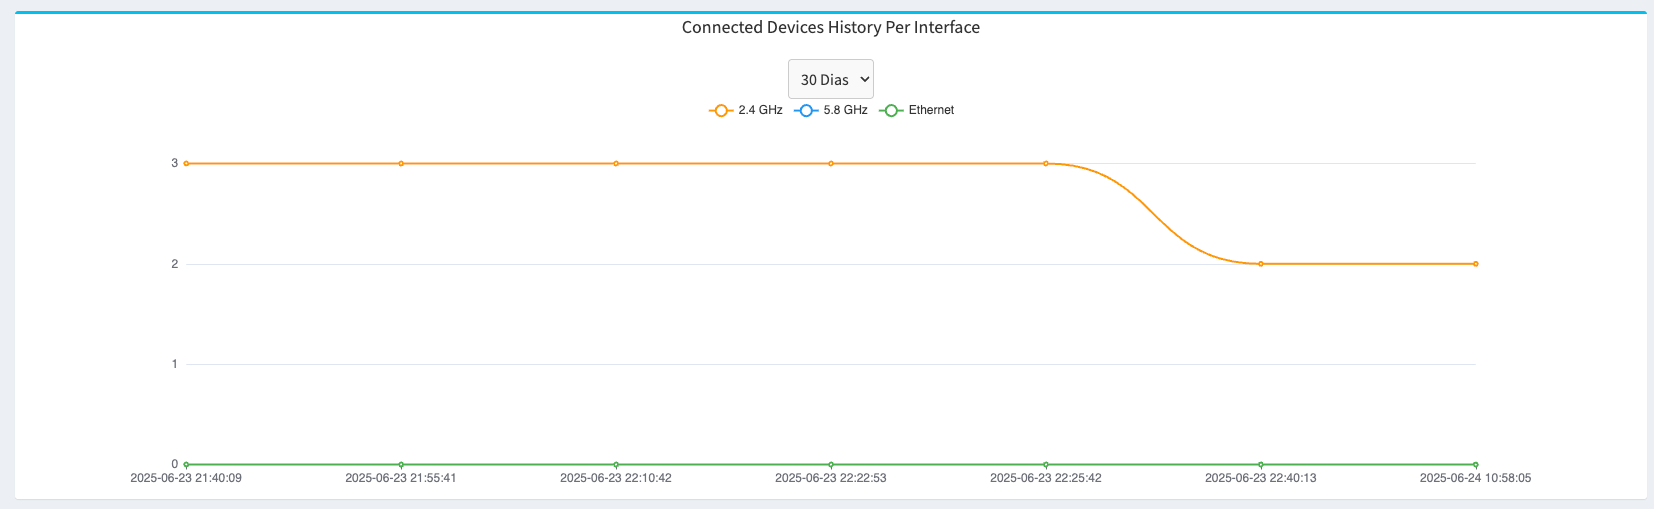The height and width of the screenshot is (509, 1654).
Task: Click the green marker at 22:40:13
Action: [x=1261, y=464]
